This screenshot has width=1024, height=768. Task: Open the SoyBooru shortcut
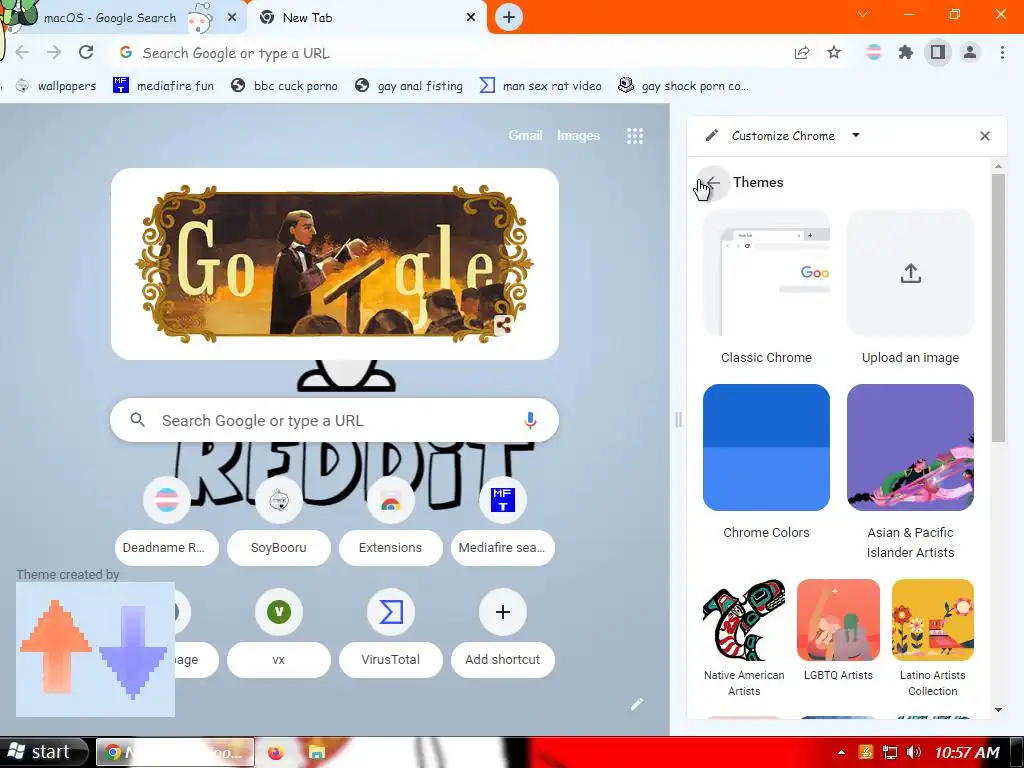pyautogui.click(x=279, y=521)
